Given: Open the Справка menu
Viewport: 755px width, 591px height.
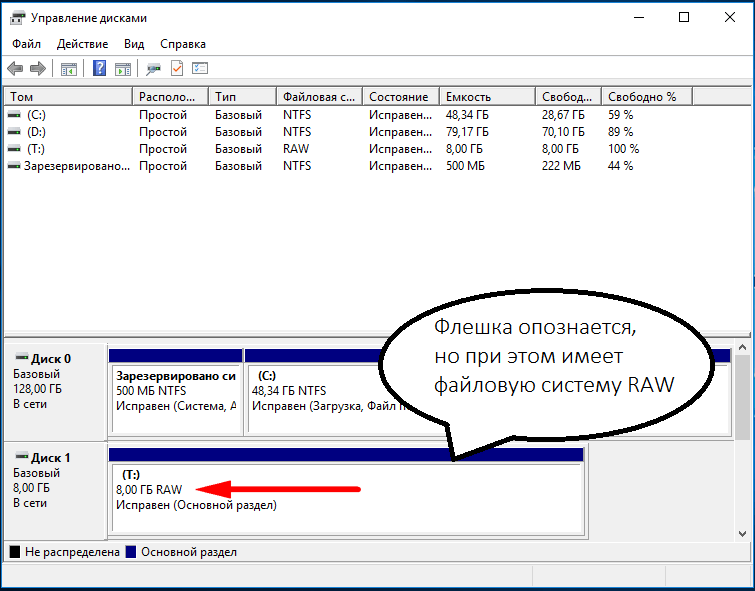Looking at the screenshot, I should tap(183, 44).
